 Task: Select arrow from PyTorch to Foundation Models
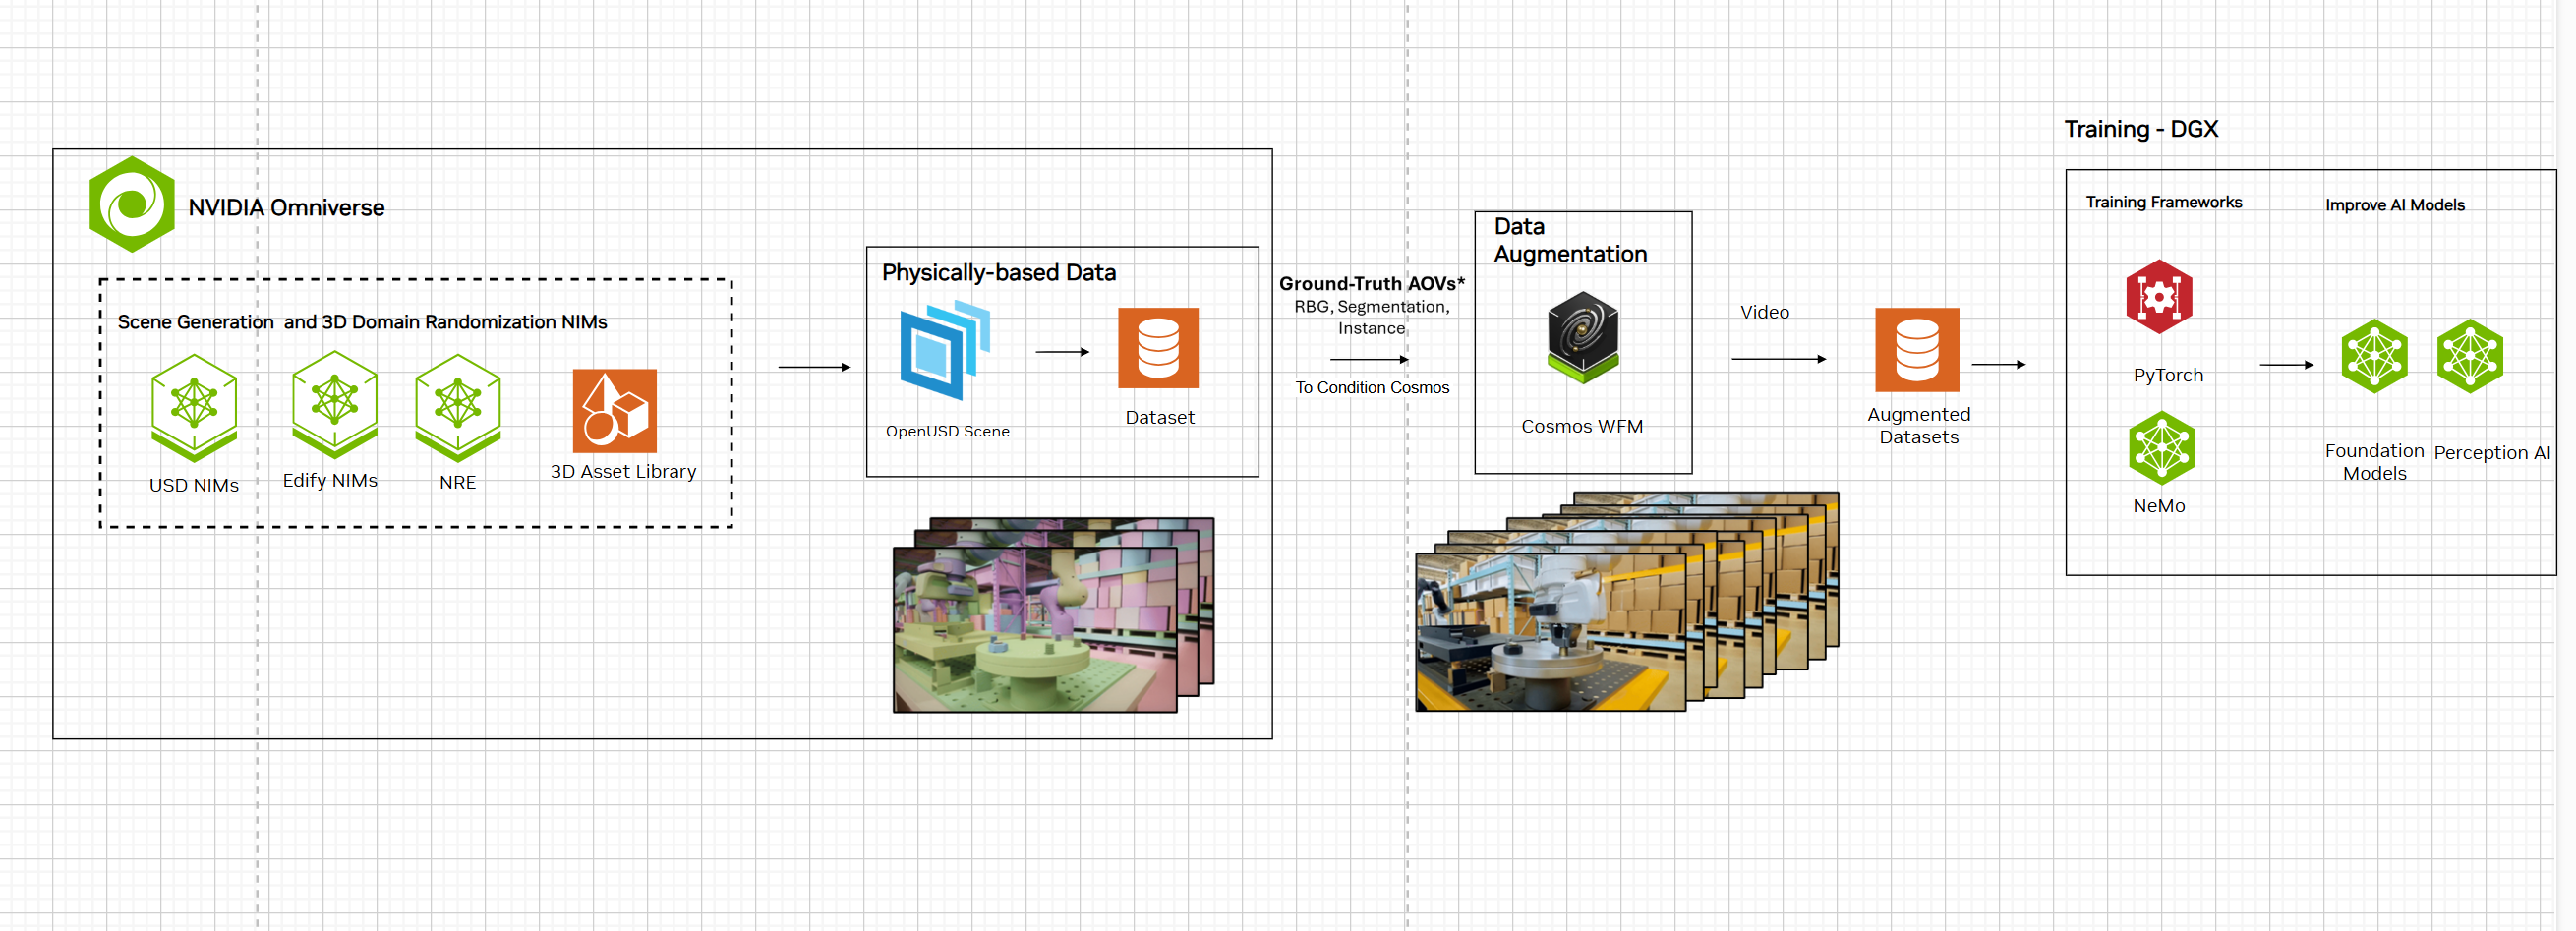(2286, 365)
